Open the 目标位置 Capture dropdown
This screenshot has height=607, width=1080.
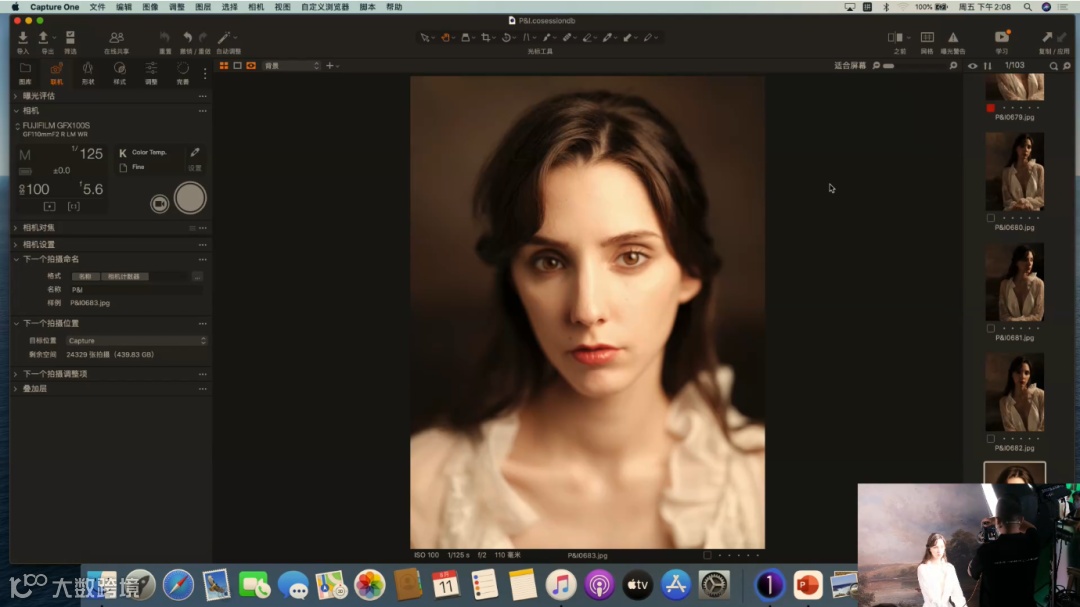click(136, 340)
